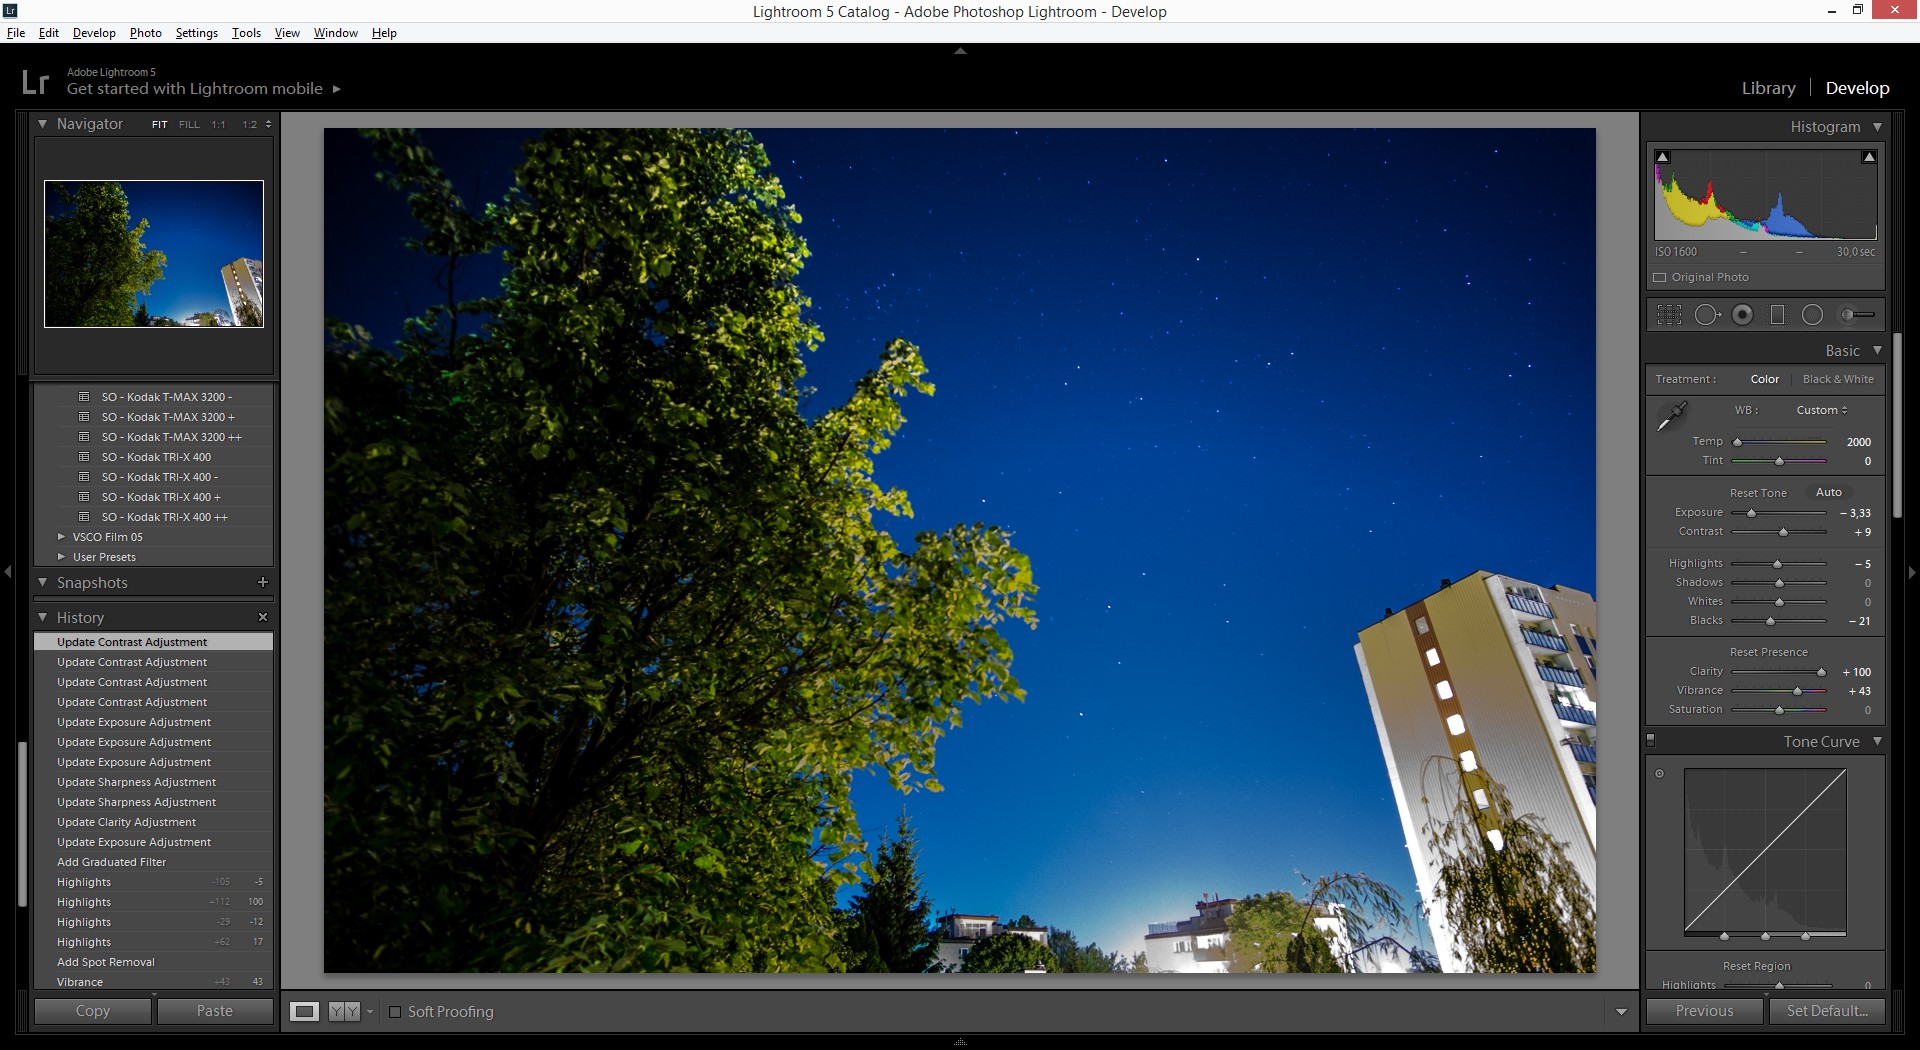Collapse the Basic panel
This screenshot has width=1920, height=1050.
(x=1877, y=351)
